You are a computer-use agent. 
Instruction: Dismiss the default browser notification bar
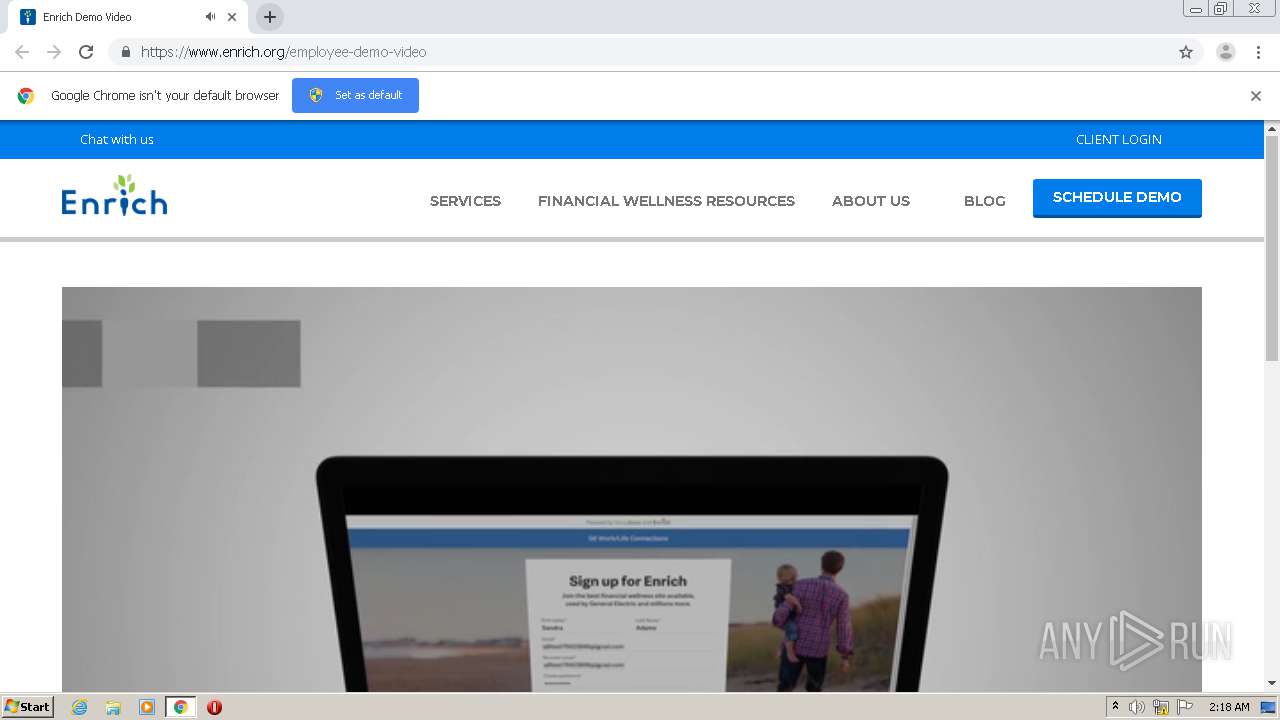(1256, 96)
